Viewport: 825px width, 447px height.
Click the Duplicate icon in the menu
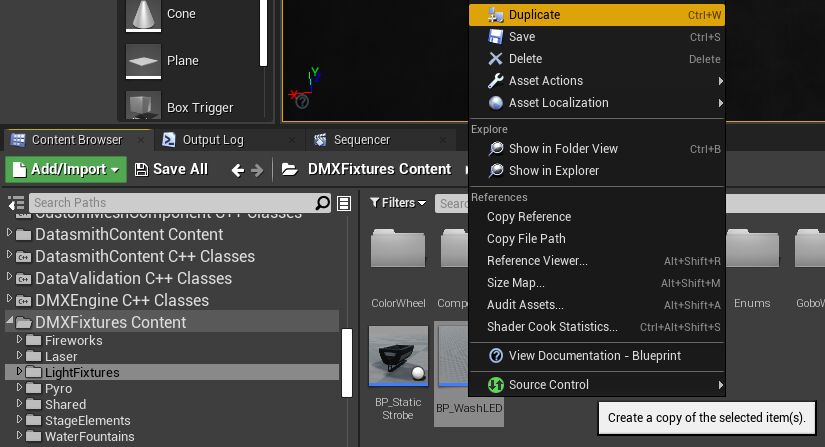pos(496,15)
